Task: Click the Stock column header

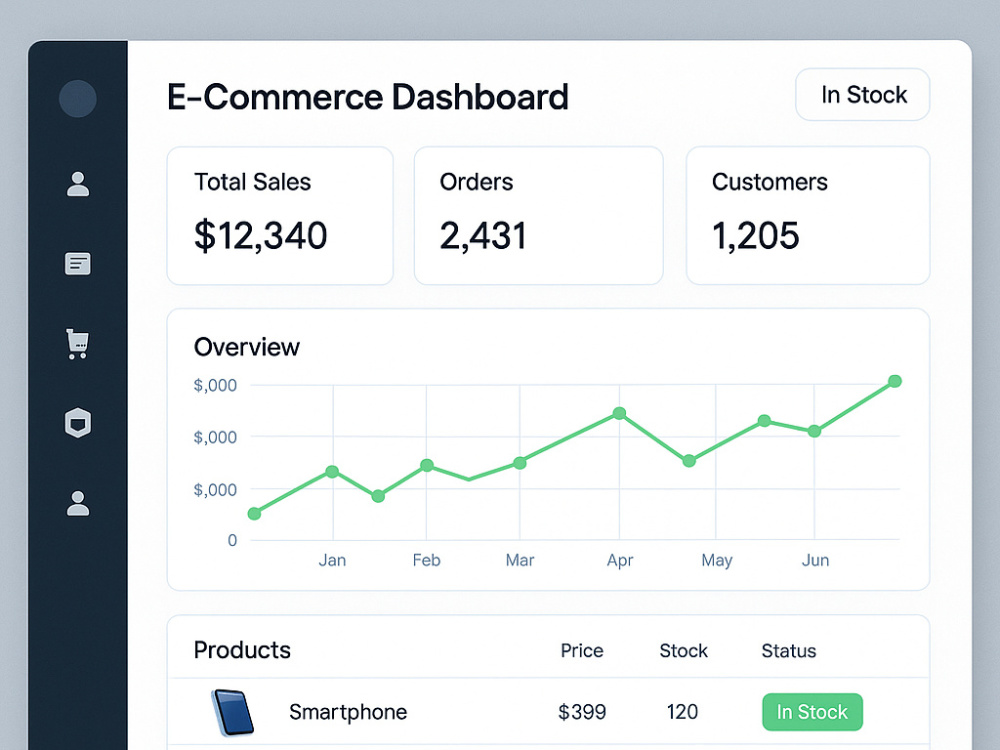Action: click(x=683, y=651)
